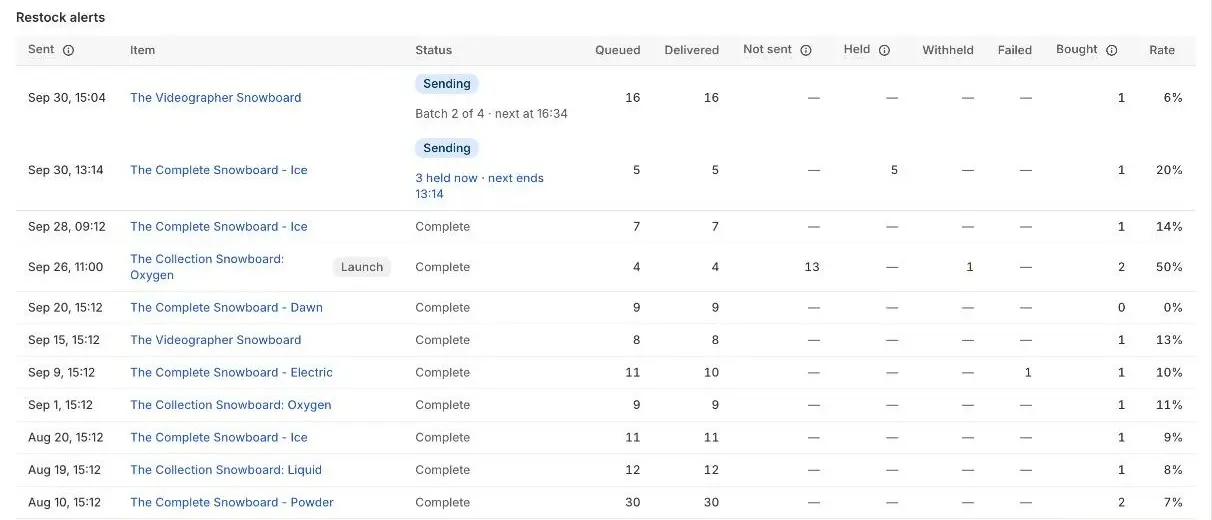
Task: Click the Delivered value 10 in Electric row
Action: coord(711,373)
